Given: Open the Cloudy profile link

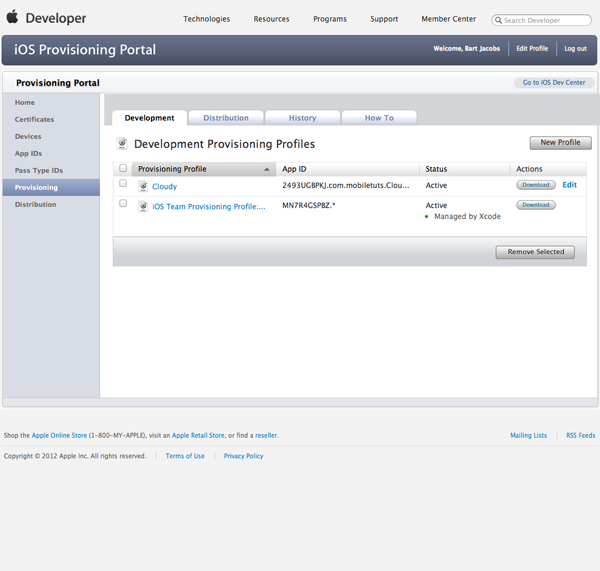Looking at the screenshot, I should (165, 186).
